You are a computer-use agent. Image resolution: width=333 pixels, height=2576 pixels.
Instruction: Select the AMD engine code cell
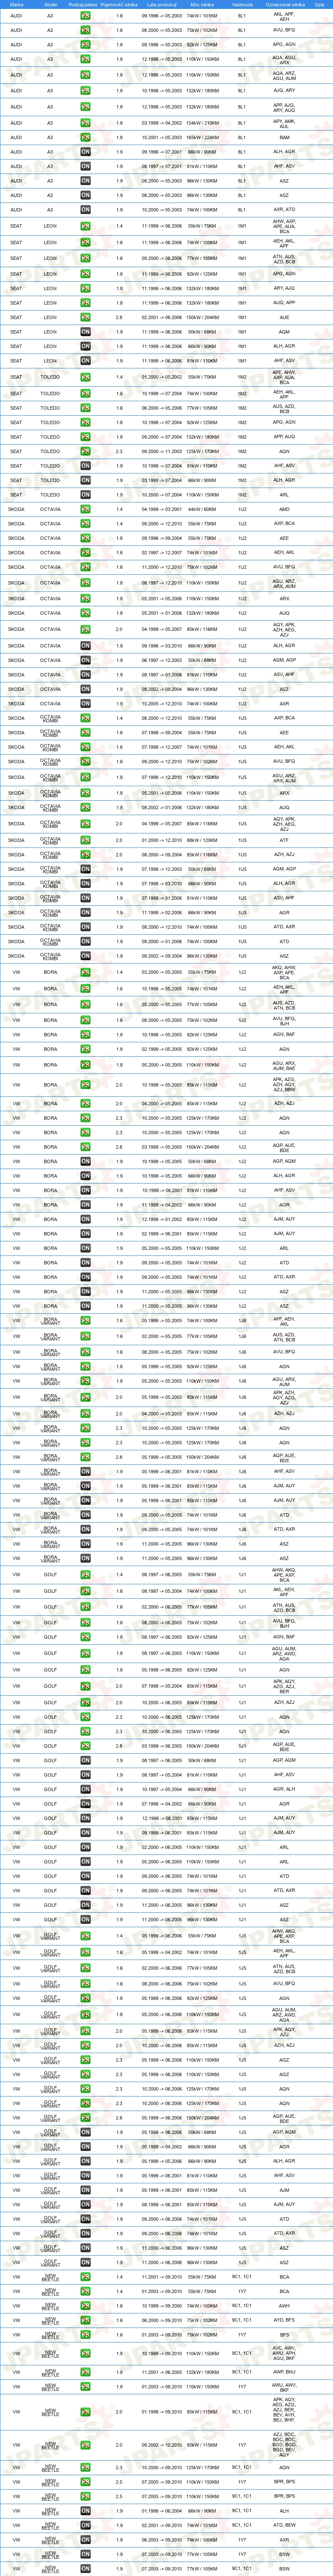click(284, 509)
